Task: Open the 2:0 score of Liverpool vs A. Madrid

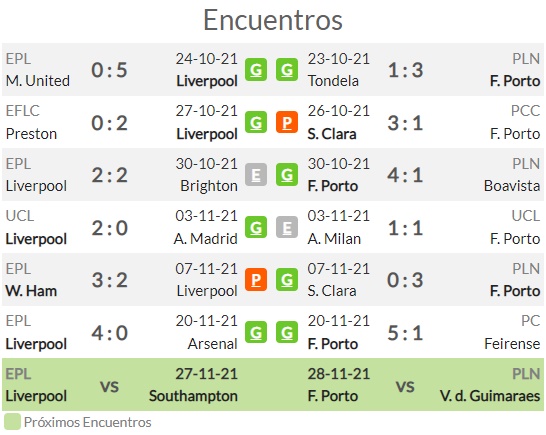Action: [x=109, y=228]
